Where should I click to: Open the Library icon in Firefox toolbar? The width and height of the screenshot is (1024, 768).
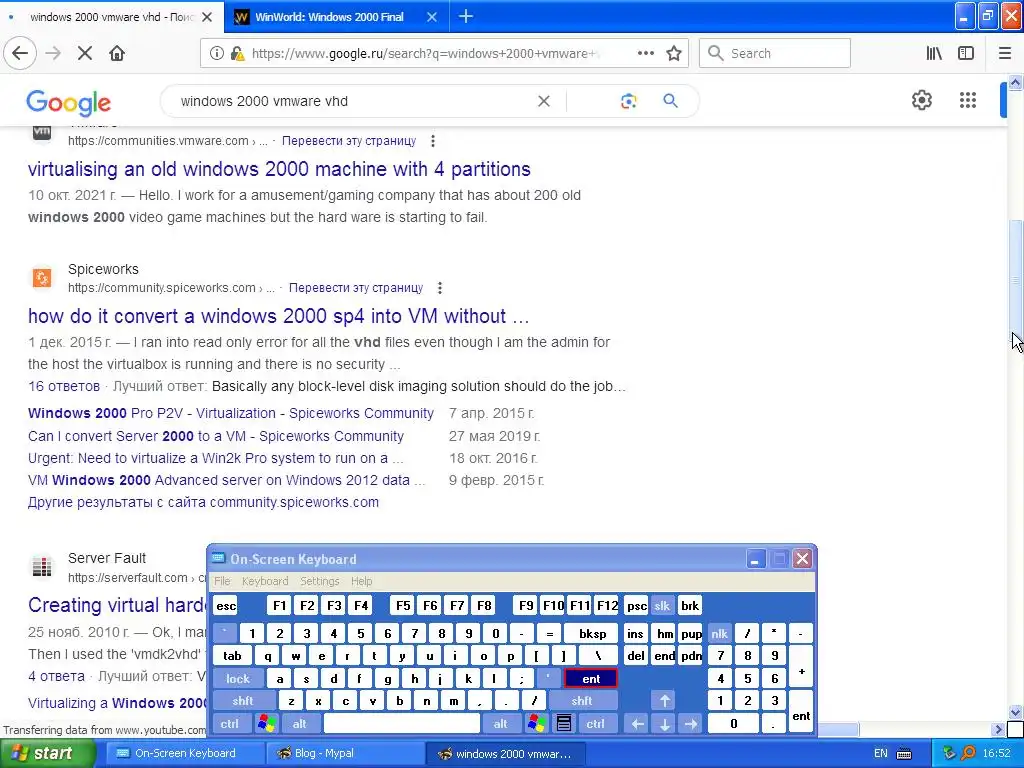click(x=934, y=53)
